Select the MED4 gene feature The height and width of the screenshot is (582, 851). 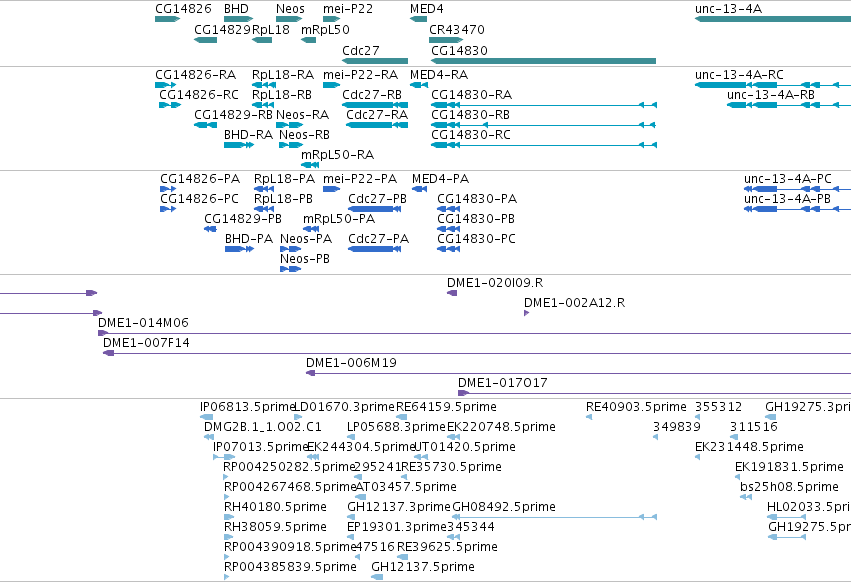tap(418, 19)
